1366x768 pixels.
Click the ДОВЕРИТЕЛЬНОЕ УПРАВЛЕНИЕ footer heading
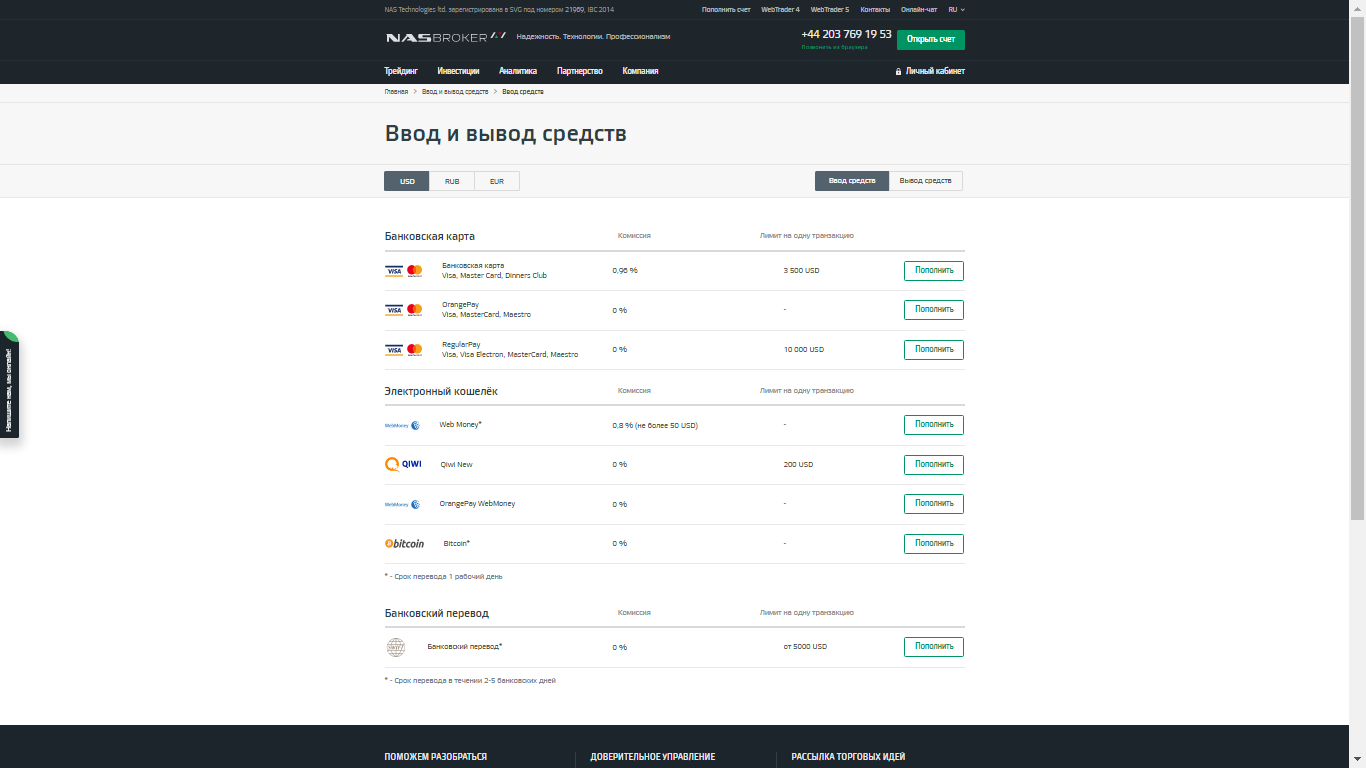pyautogui.click(x=653, y=757)
